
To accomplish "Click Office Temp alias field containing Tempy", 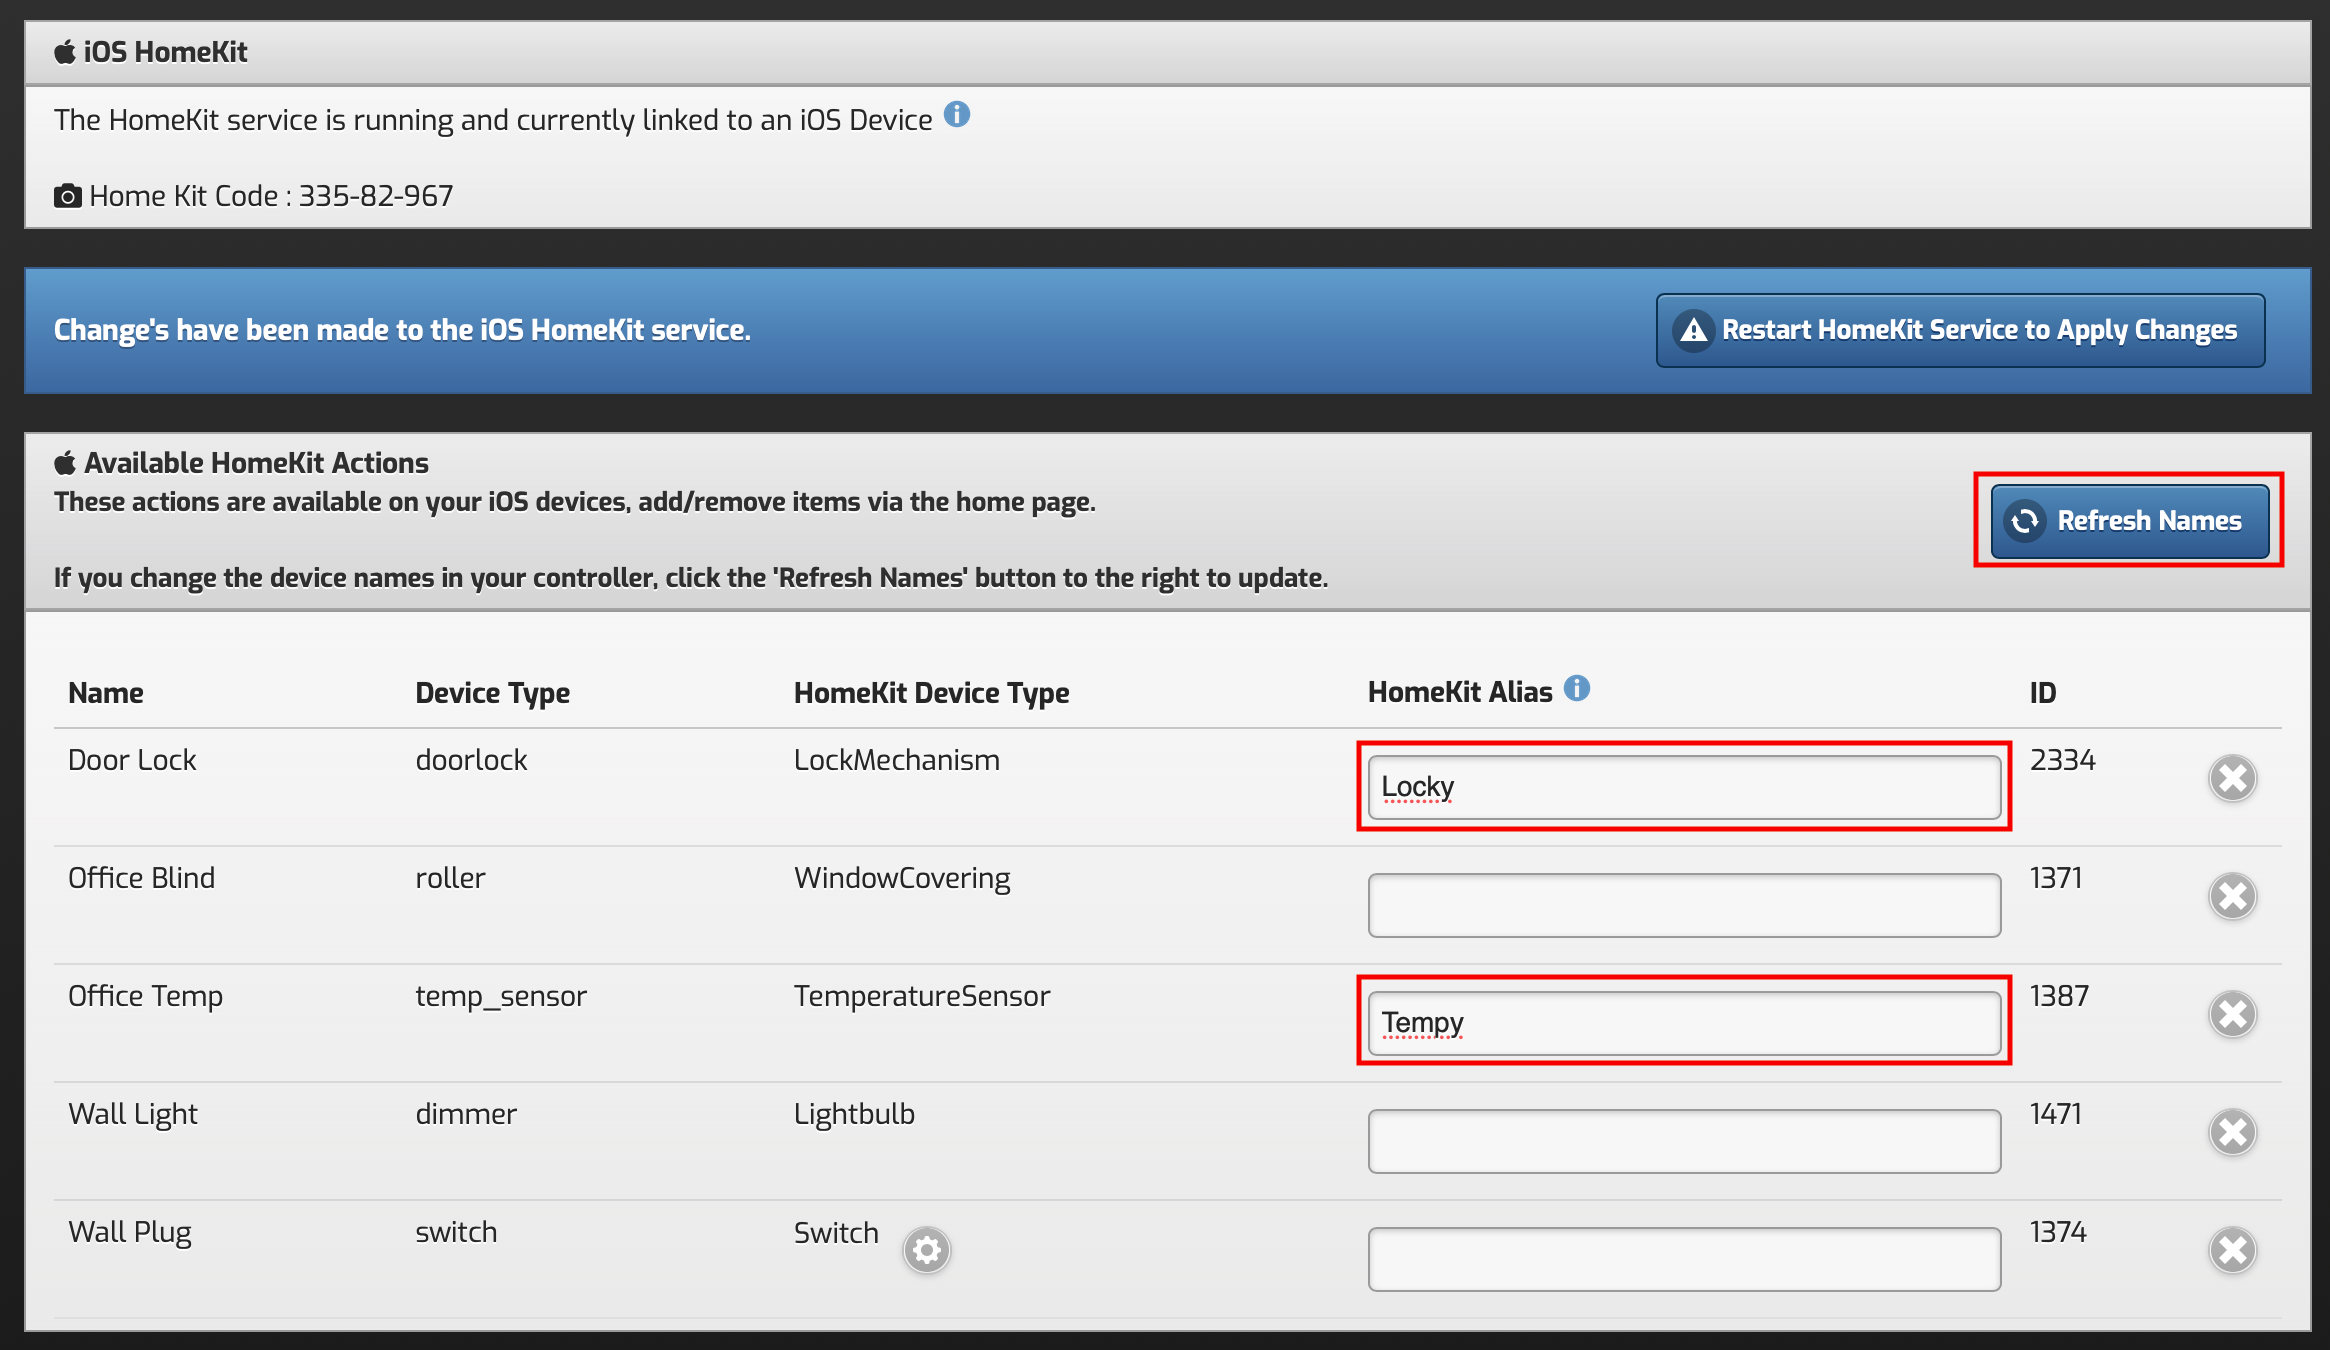I will (x=1684, y=1023).
